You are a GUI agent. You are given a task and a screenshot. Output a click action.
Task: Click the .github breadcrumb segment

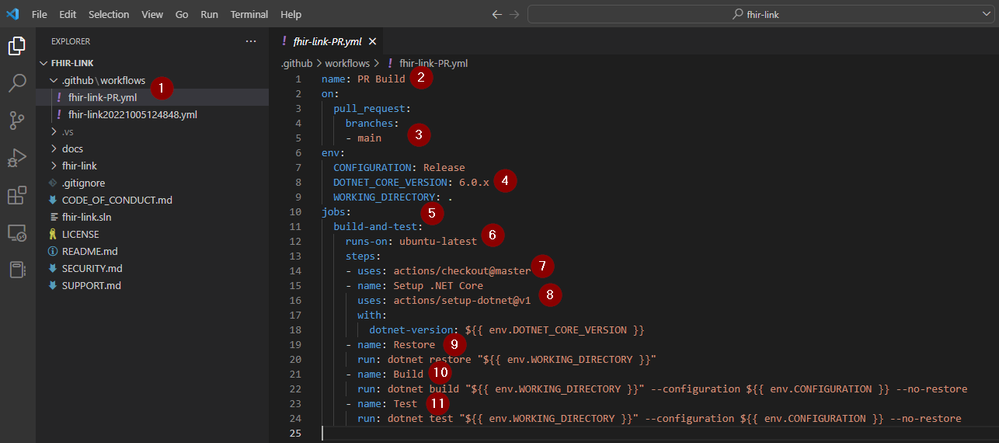tap(296, 63)
